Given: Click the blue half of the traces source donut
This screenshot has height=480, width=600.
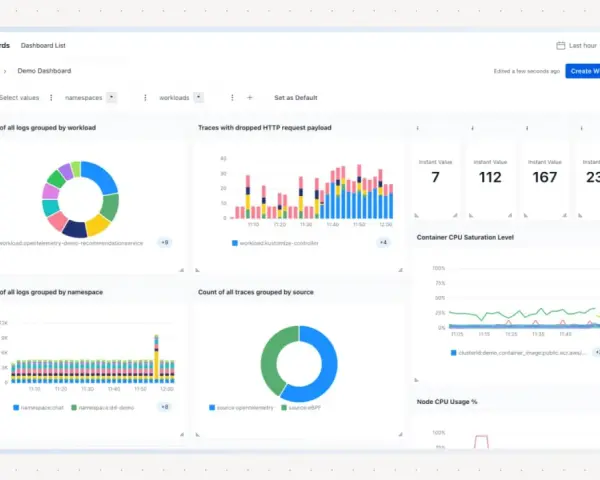Looking at the screenshot, I should pyautogui.click(x=327, y=367).
